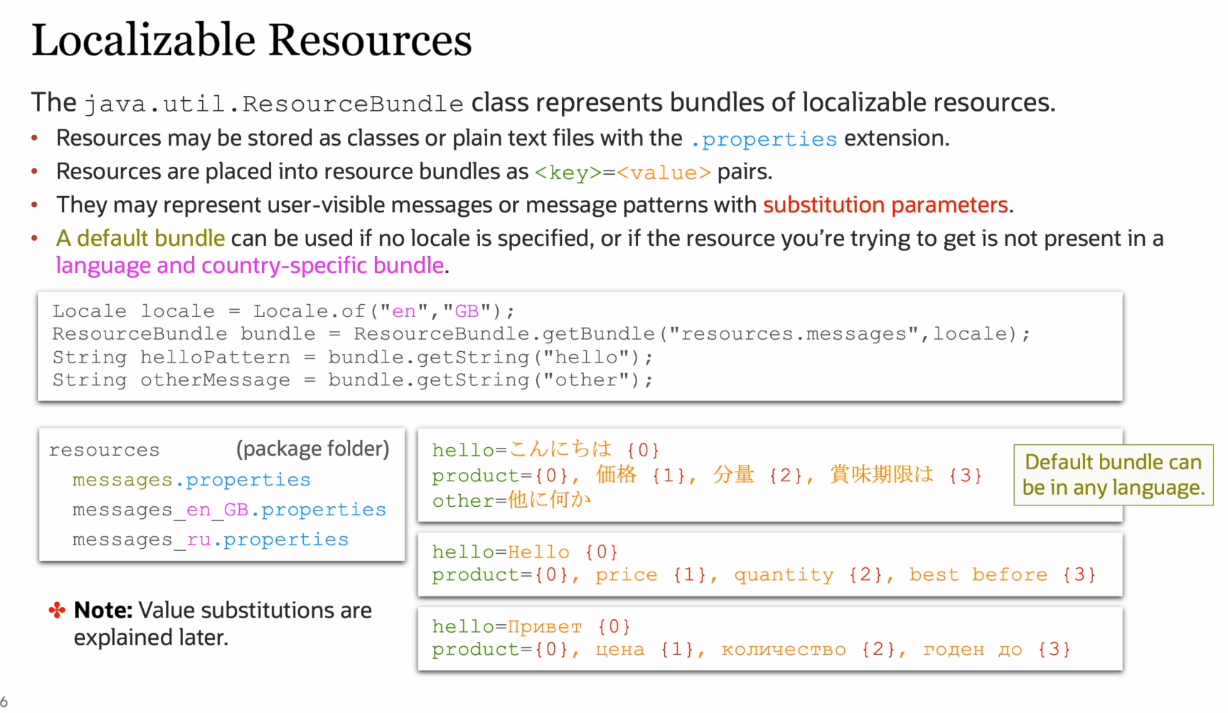The image size is (1228, 713).
Task: Click the 'other=他に何か' line
Action: click(x=511, y=500)
